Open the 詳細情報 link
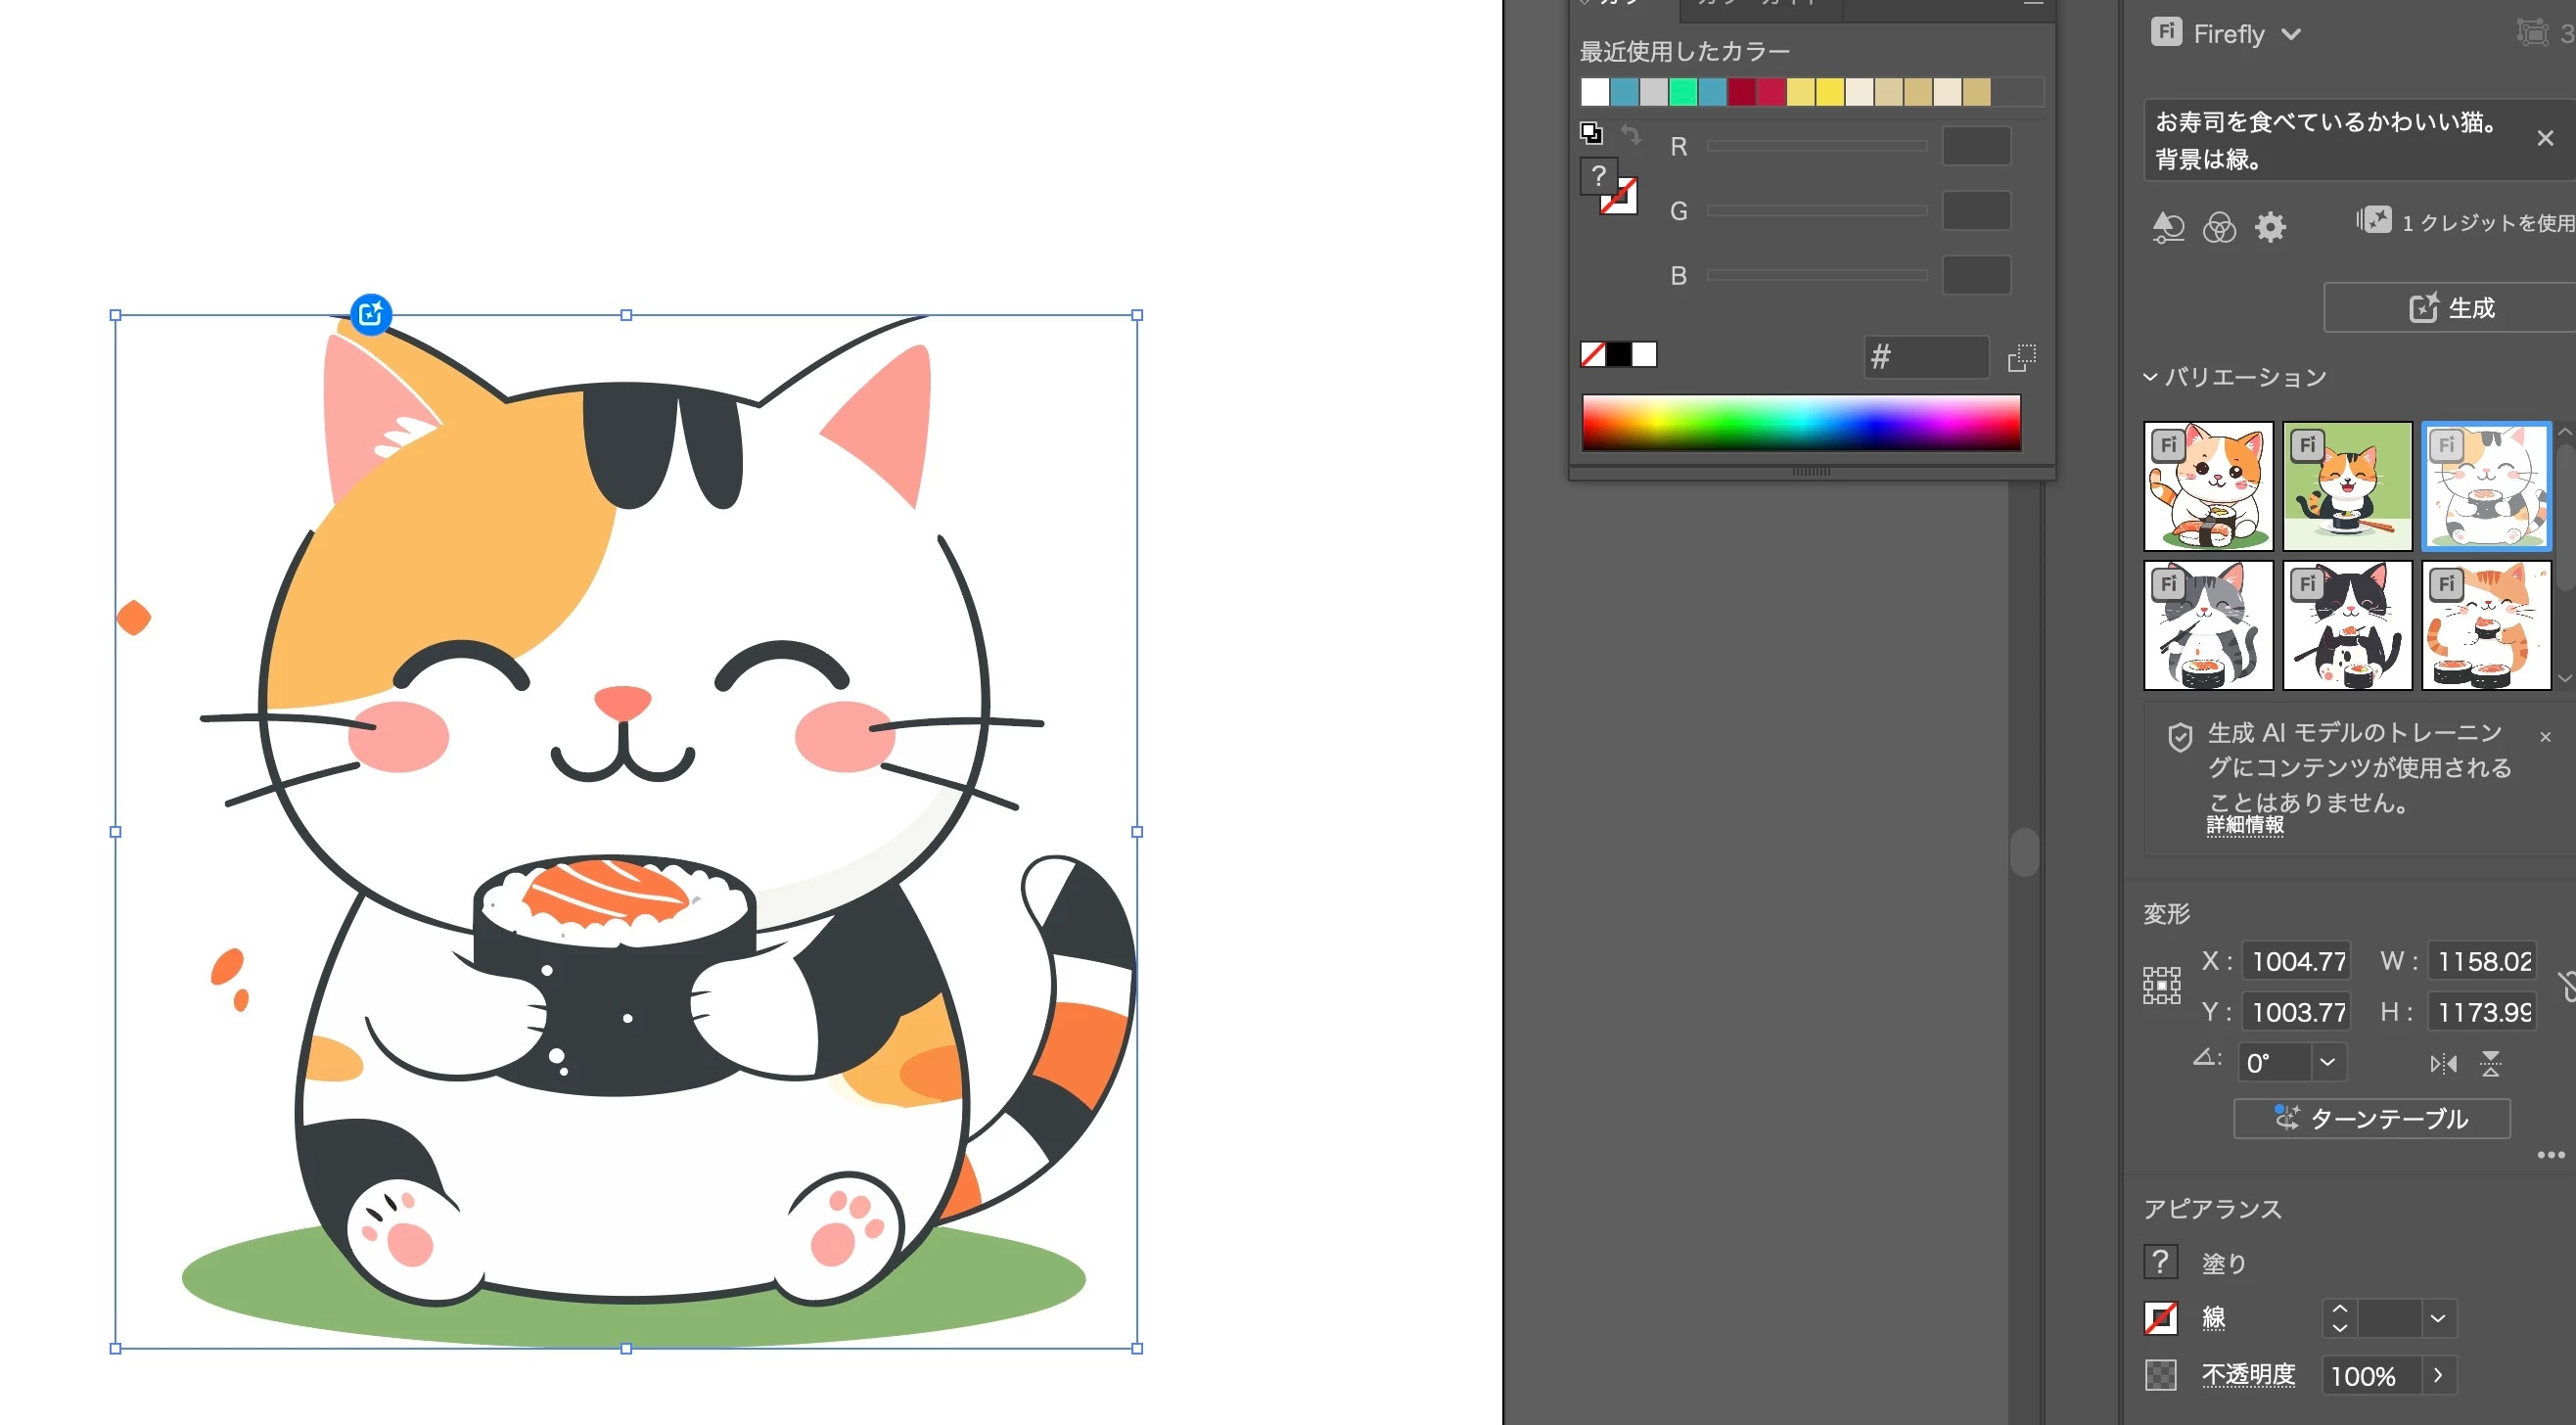Image resolution: width=2576 pixels, height=1425 pixels. click(x=2245, y=825)
